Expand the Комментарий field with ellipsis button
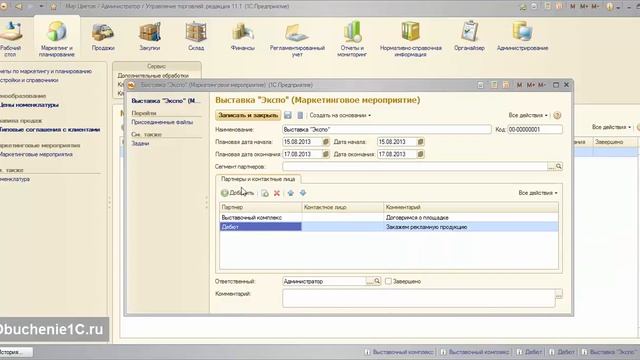 pyautogui.click(x=559, y=294)
